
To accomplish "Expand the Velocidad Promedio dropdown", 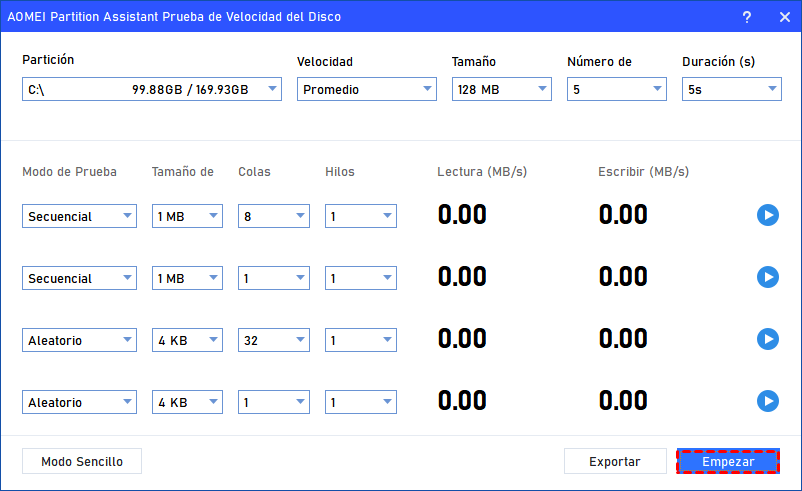I will pos(366,90).
